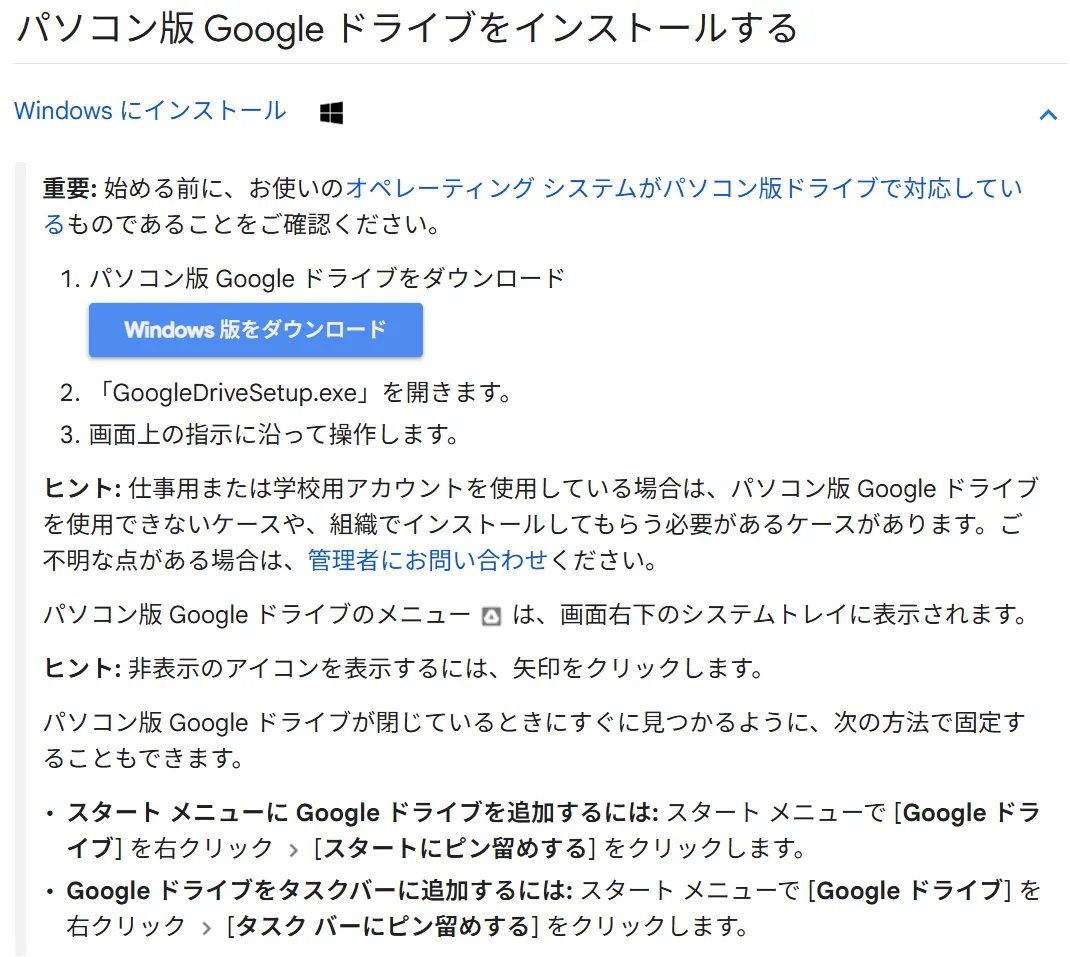
Task: Click the Windows logo icon
Action: (331, 113)
